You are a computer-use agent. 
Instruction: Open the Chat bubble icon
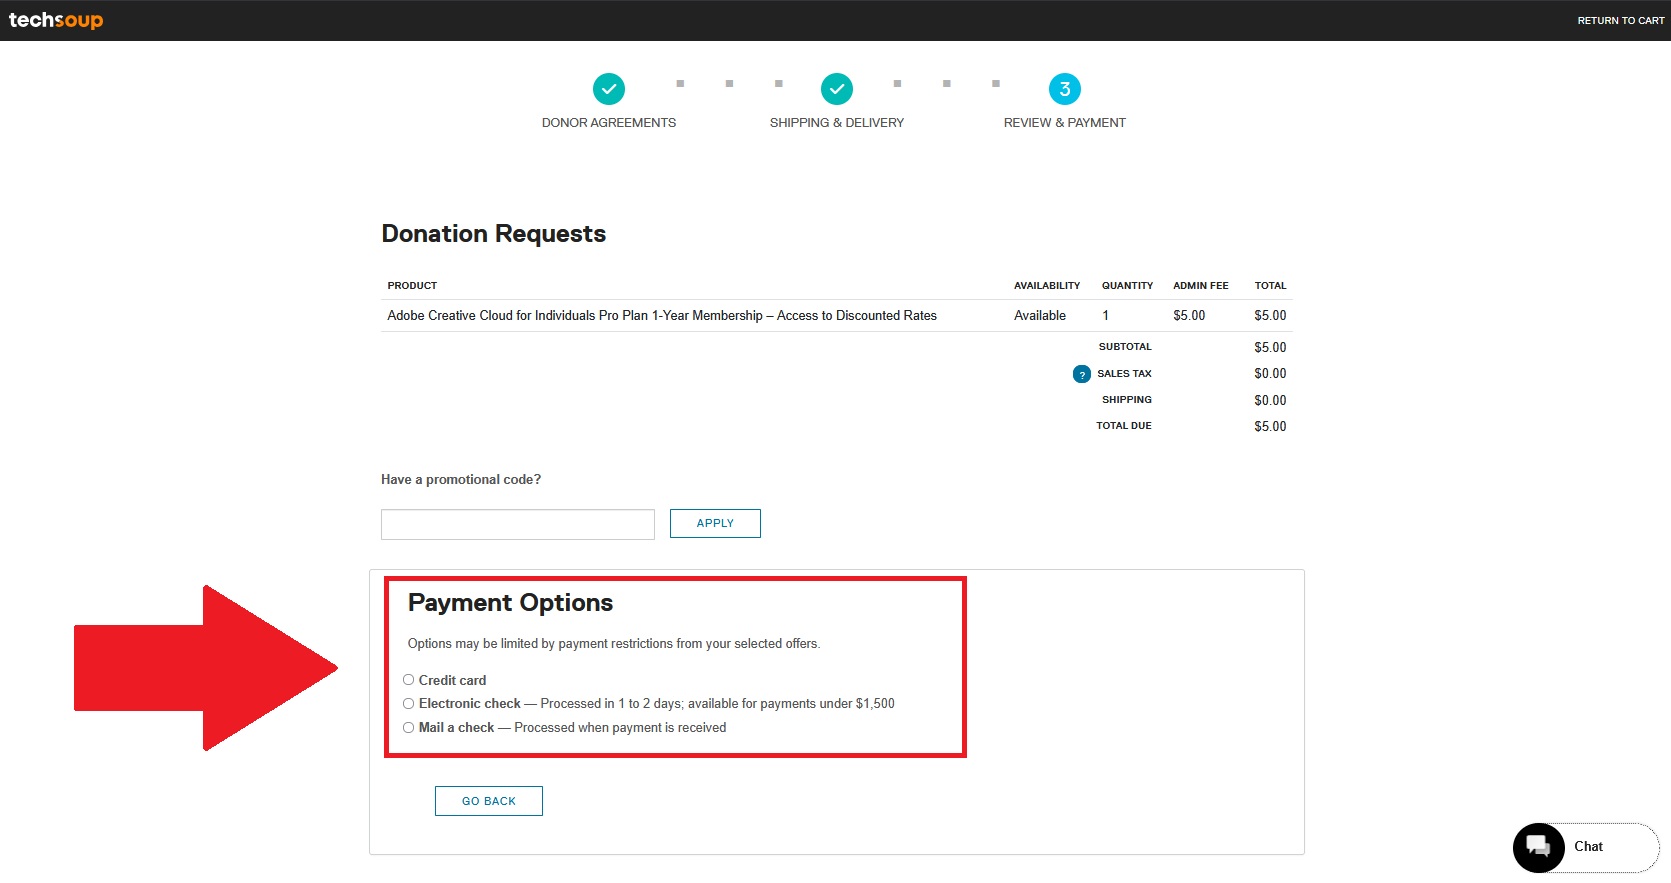1539,848
